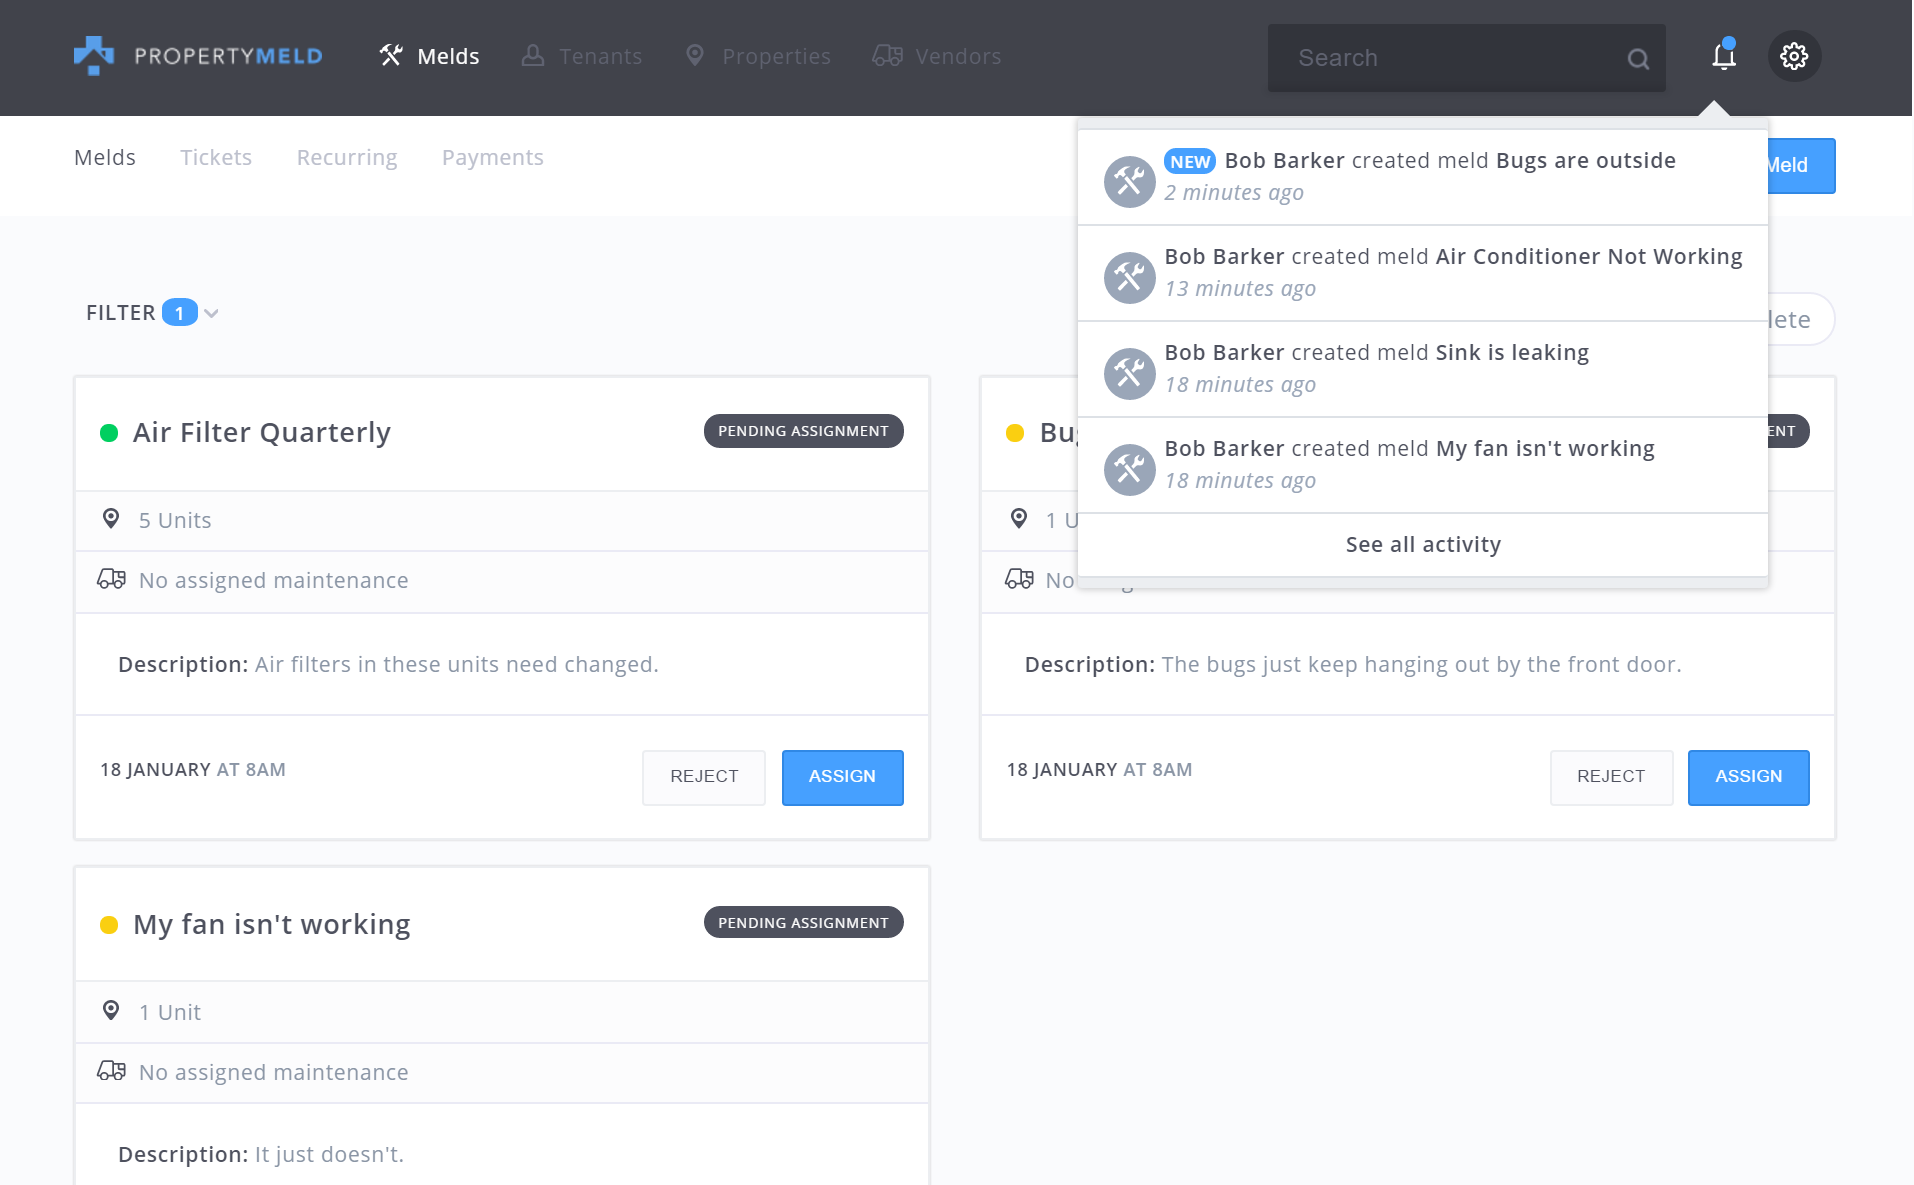Open the Payments tab
This screenshot has height=1185, width=1914.
pyautogui.click(x=492, y=158)
